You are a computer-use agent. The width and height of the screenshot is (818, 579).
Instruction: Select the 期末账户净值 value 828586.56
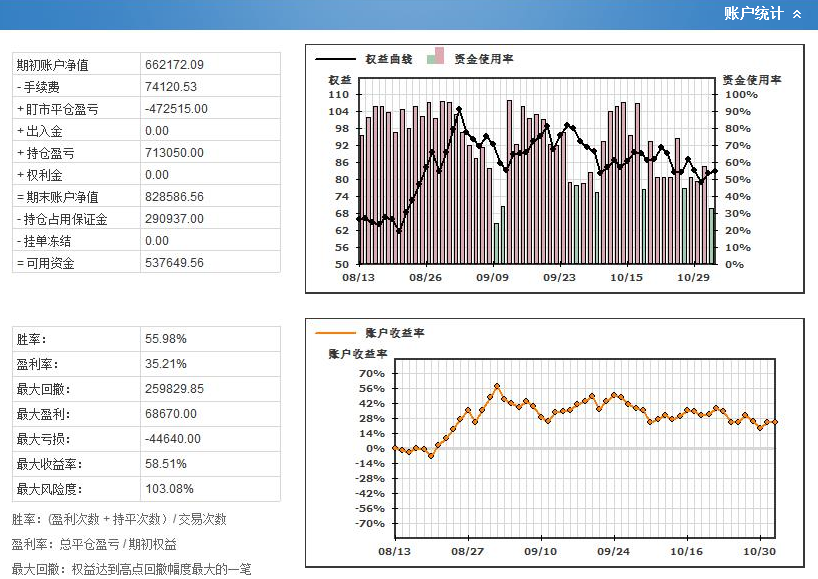(x=174, y=197)
